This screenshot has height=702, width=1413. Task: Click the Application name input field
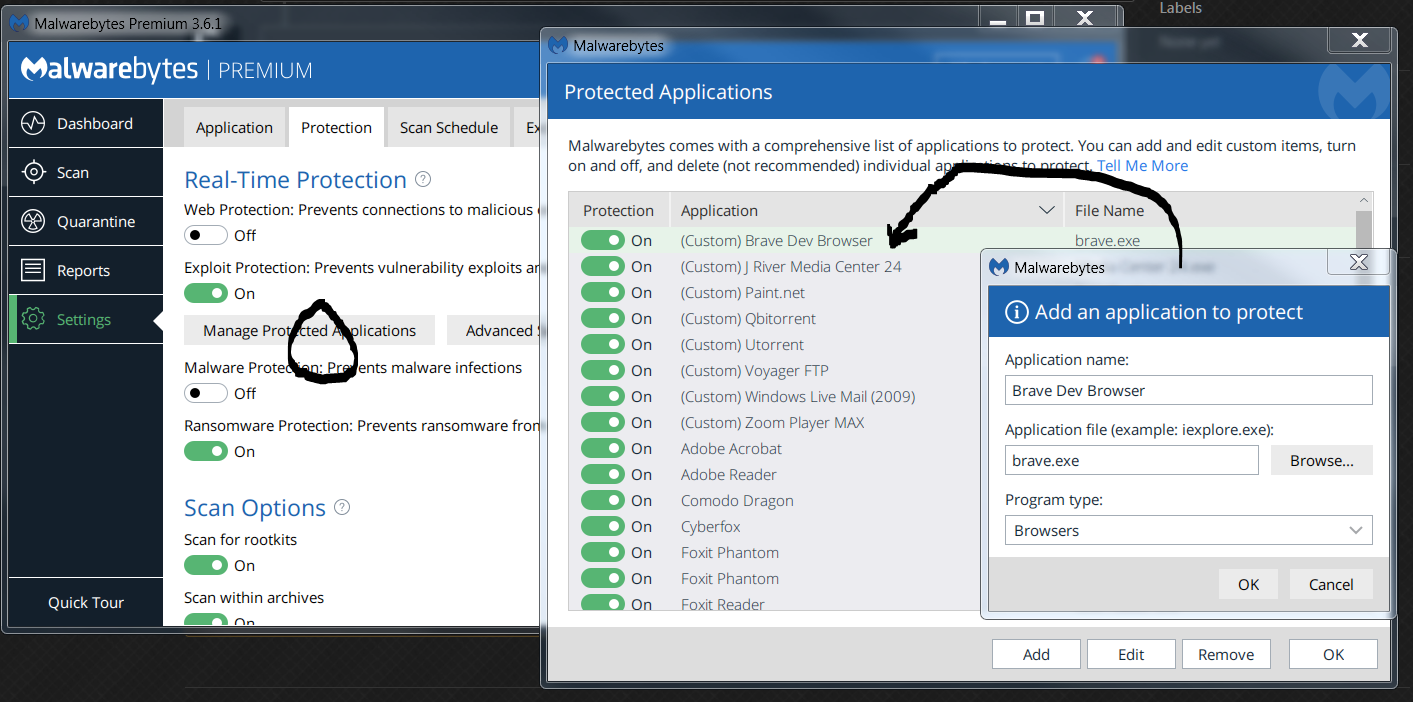1188,390
